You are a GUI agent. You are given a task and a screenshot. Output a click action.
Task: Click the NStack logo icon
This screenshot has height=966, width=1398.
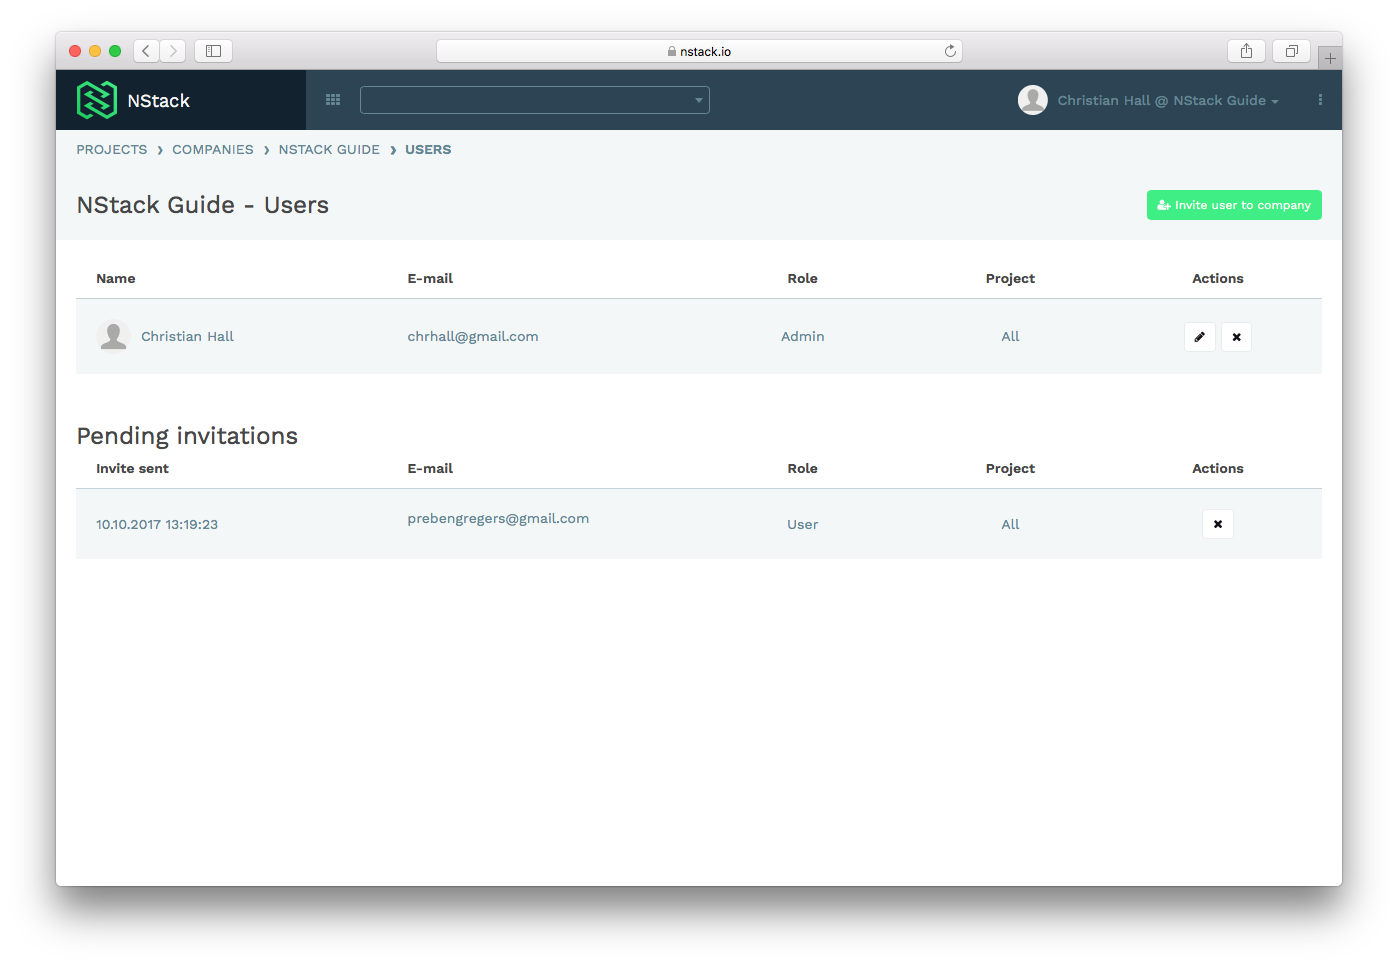(x=97, y=100)
